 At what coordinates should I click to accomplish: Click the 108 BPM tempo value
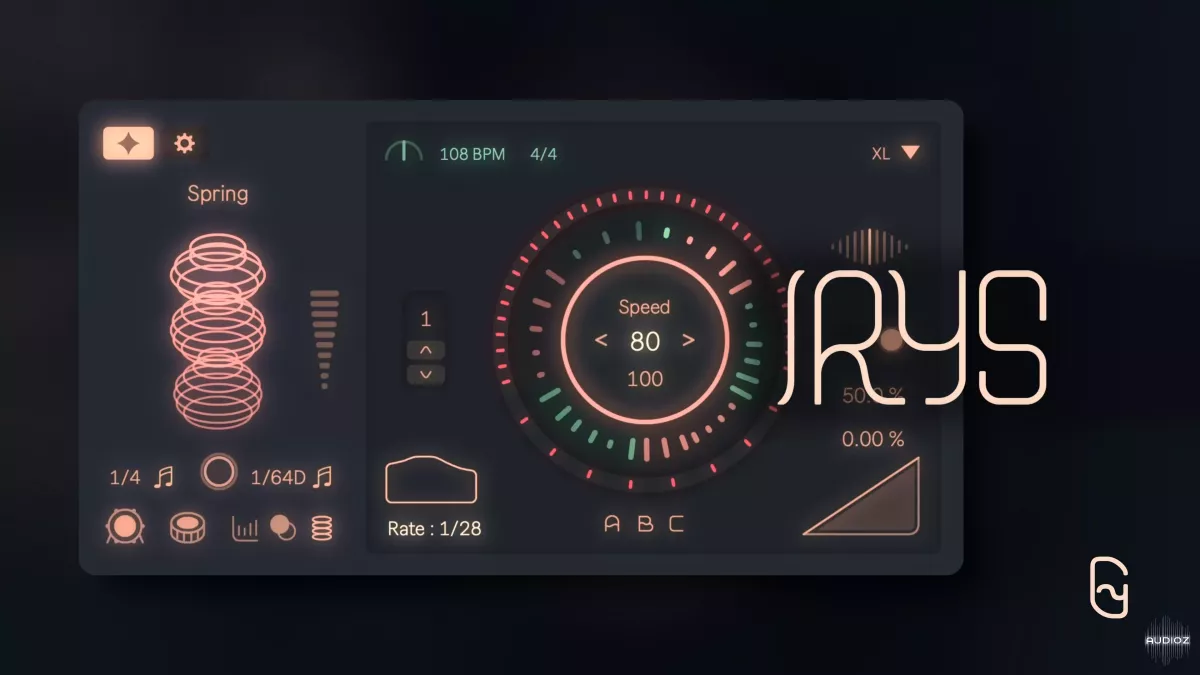click(472, 154)
